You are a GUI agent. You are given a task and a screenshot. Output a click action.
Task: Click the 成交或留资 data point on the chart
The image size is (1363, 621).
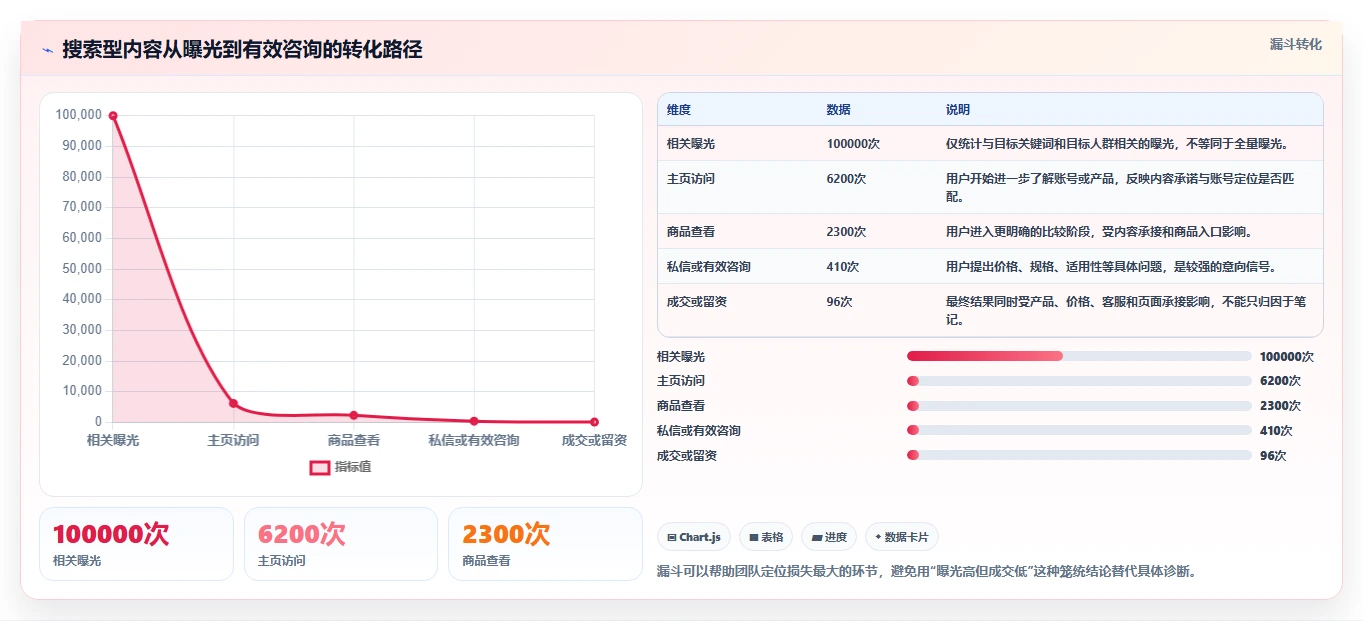pyautogui.click(x=594, y=422)
